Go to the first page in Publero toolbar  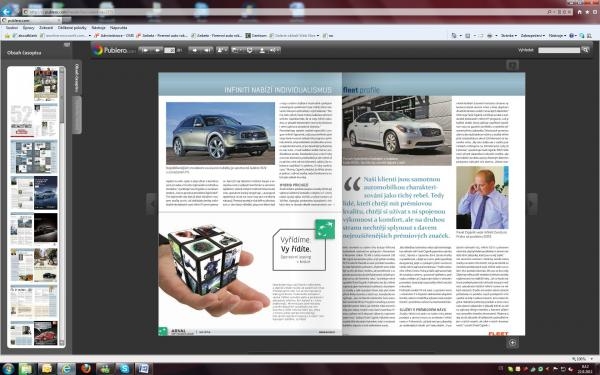(146, 50)
